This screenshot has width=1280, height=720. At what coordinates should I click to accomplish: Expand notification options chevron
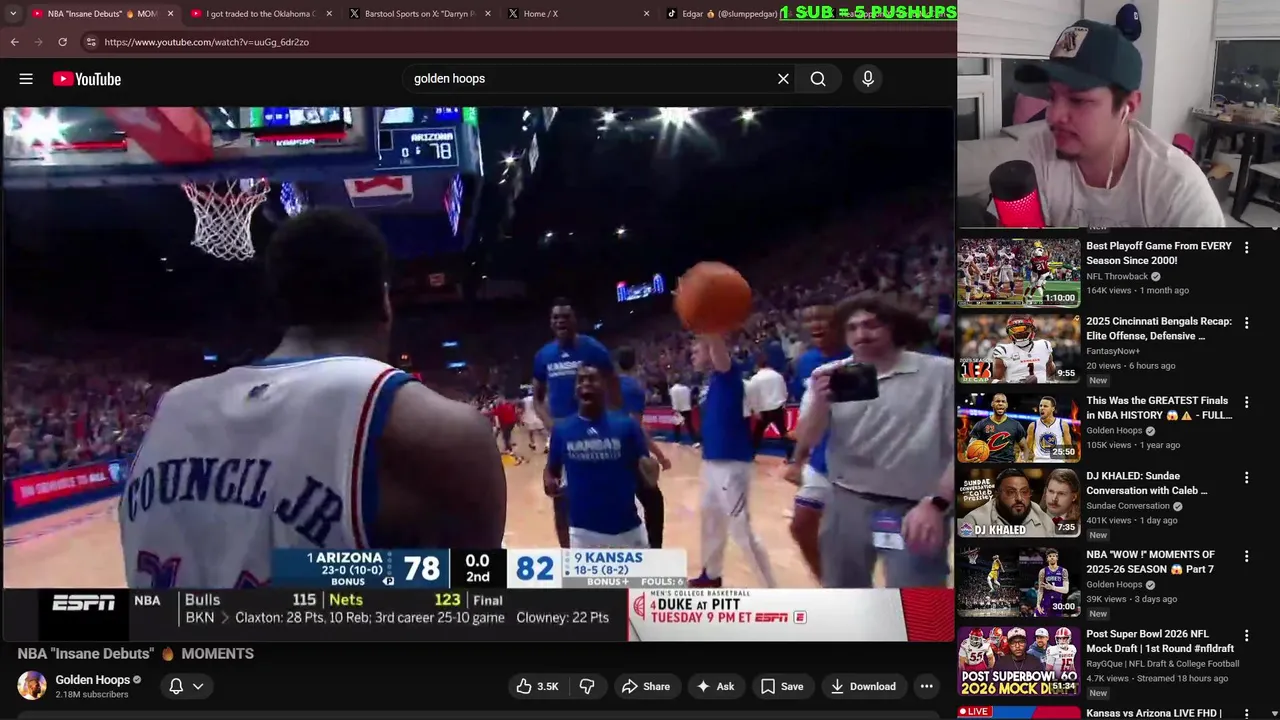point(198,686)
